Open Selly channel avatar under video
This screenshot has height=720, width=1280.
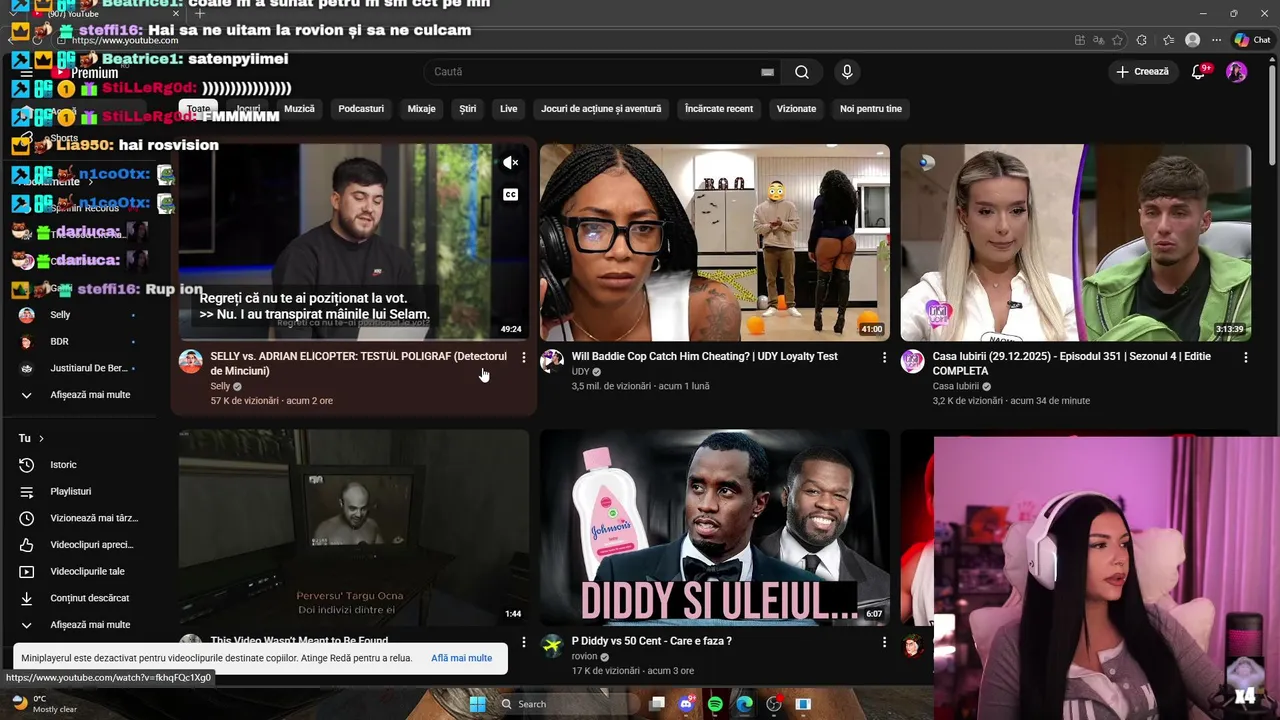coord(190,361)
